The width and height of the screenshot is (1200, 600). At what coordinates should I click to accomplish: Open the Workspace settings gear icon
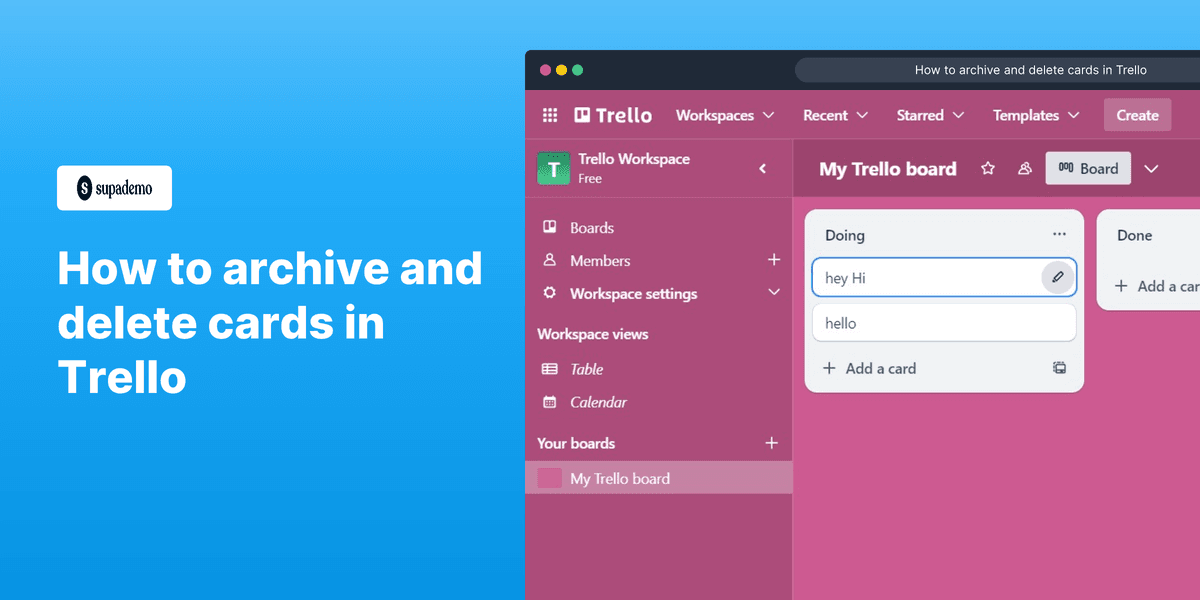549,293
